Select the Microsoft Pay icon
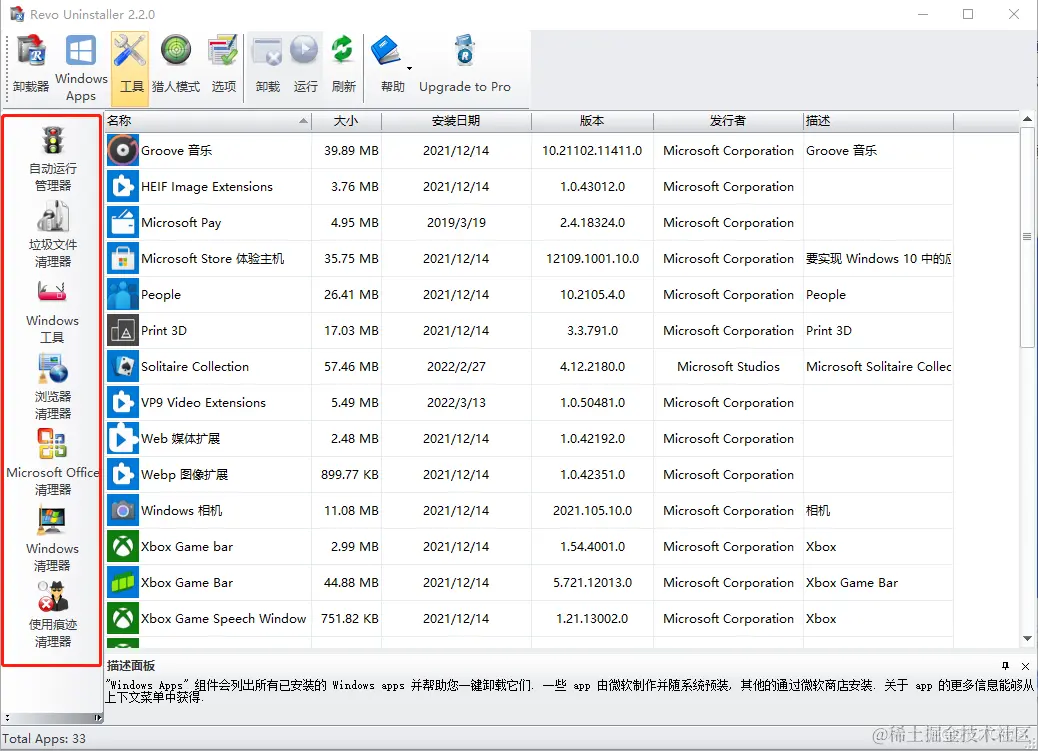 click(x=123, y=223)
